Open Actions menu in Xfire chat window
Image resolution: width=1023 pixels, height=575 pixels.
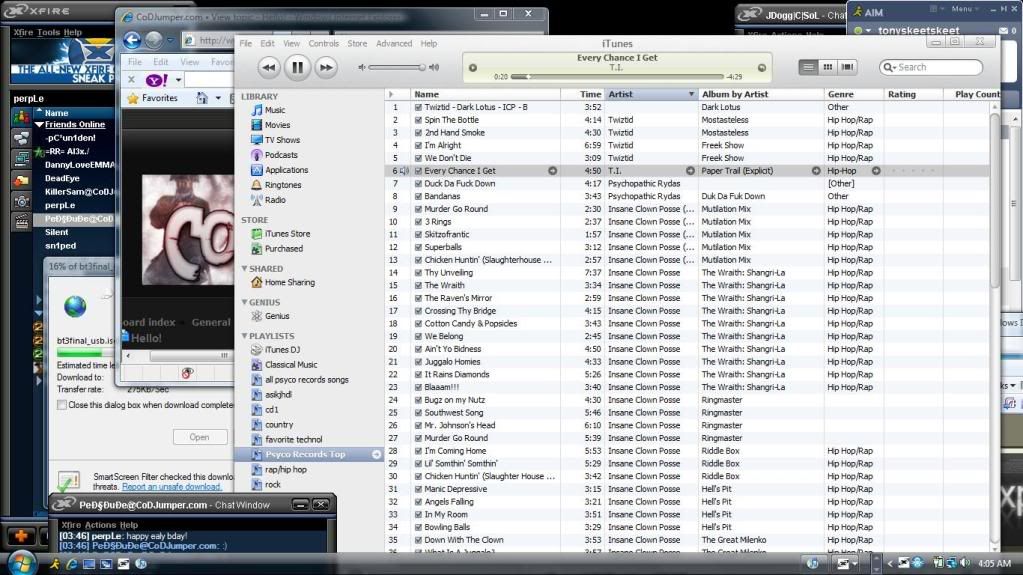(x=100, y=525)
